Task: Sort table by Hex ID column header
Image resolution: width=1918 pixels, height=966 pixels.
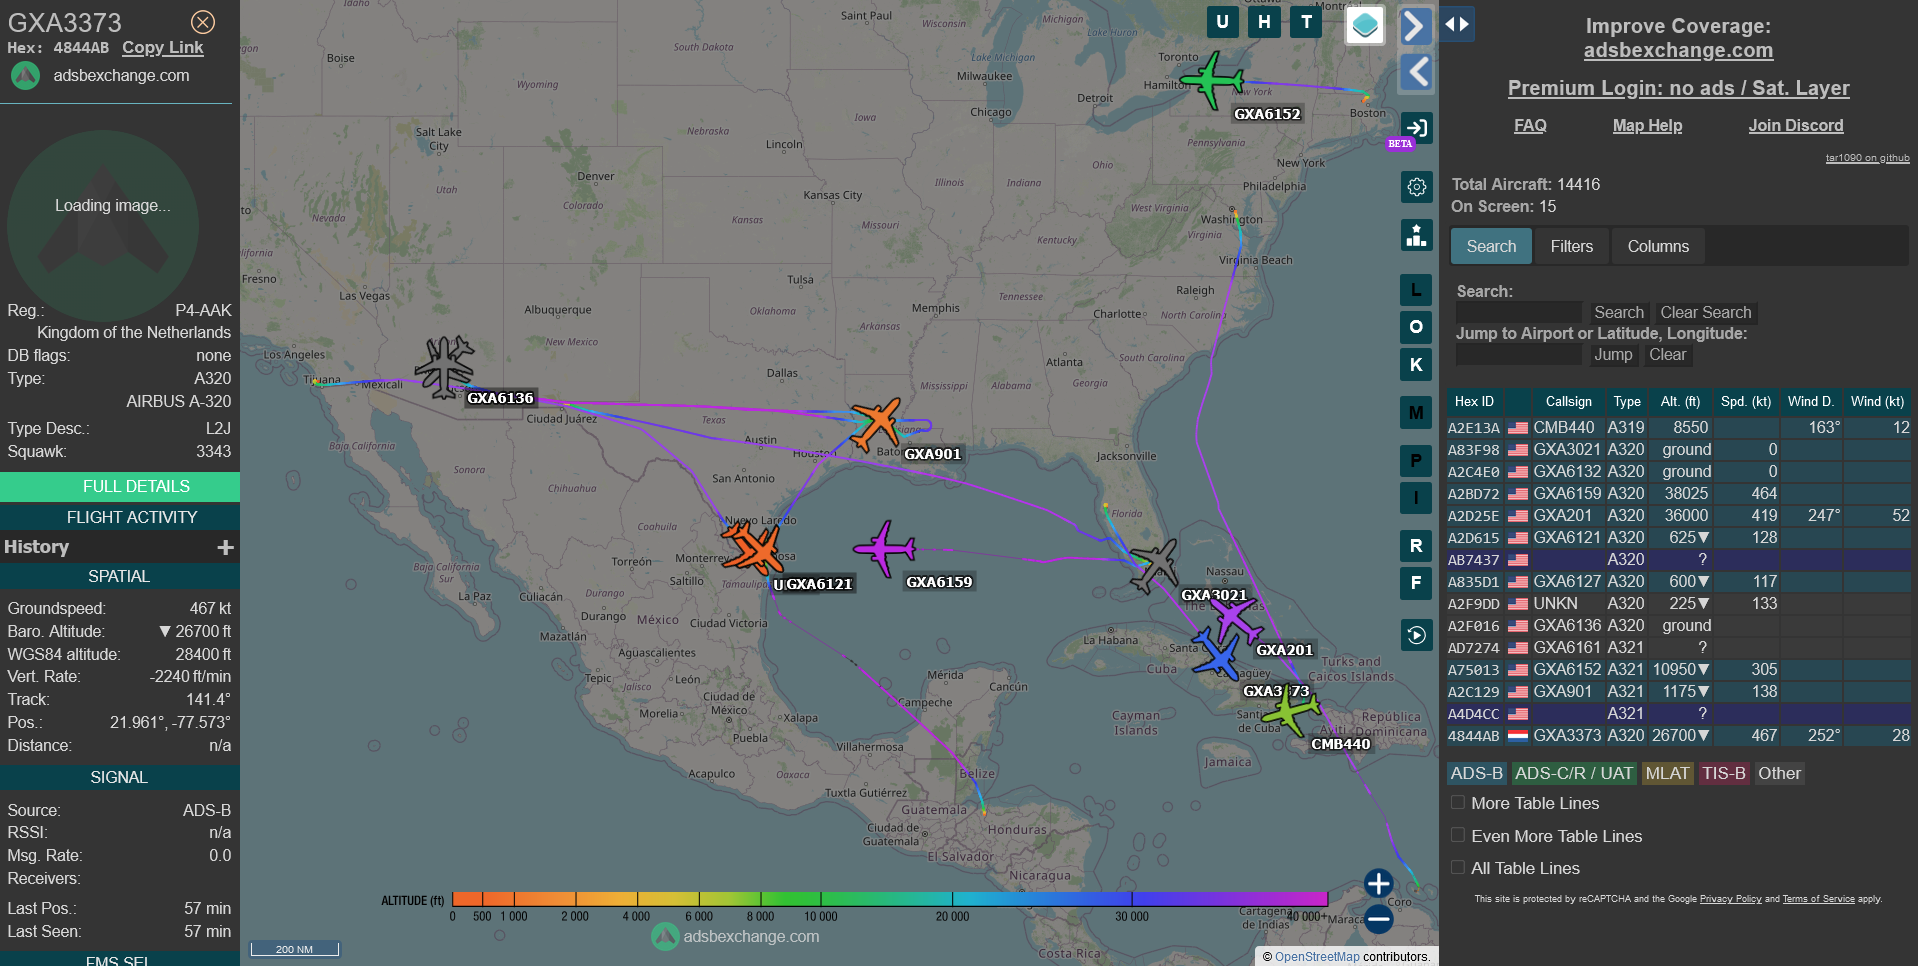Action: (1474, 401)
